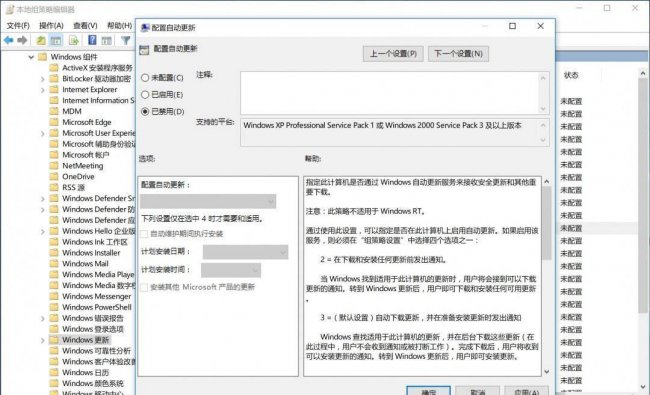Open the 配置自动更新 options combo box

pyautogui.click(x=208, y=201)
